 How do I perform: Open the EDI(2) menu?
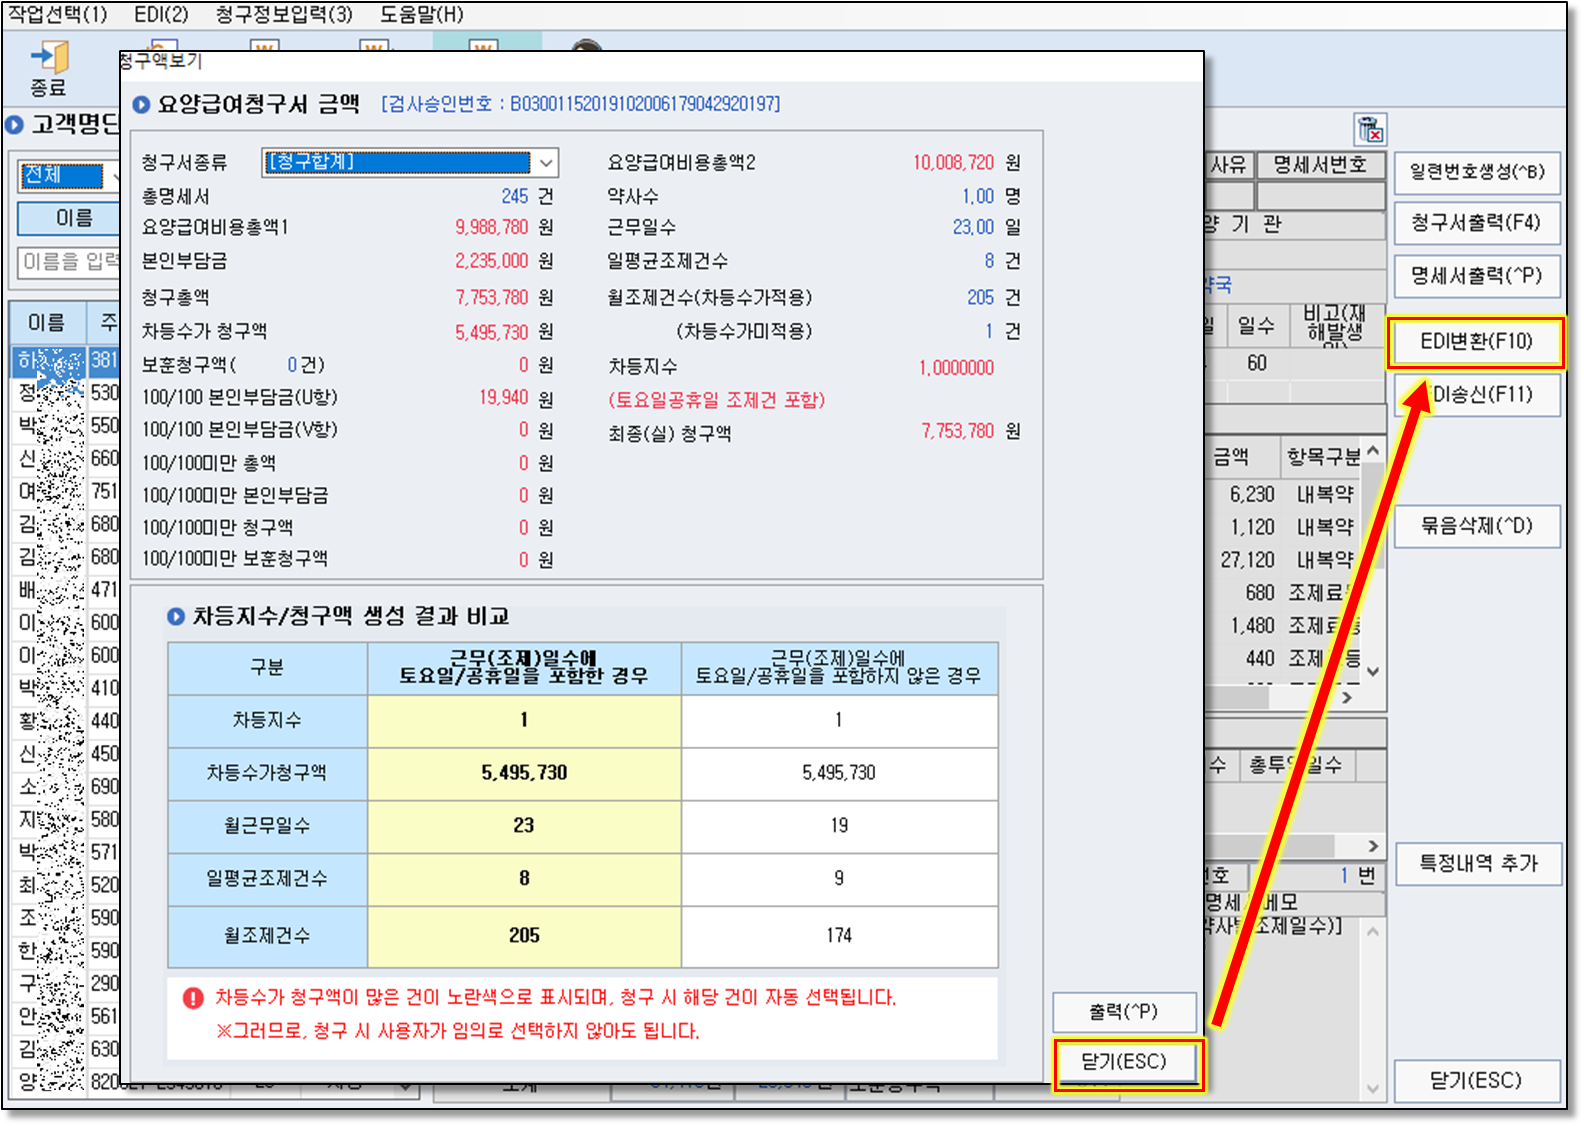pos(160,14)
